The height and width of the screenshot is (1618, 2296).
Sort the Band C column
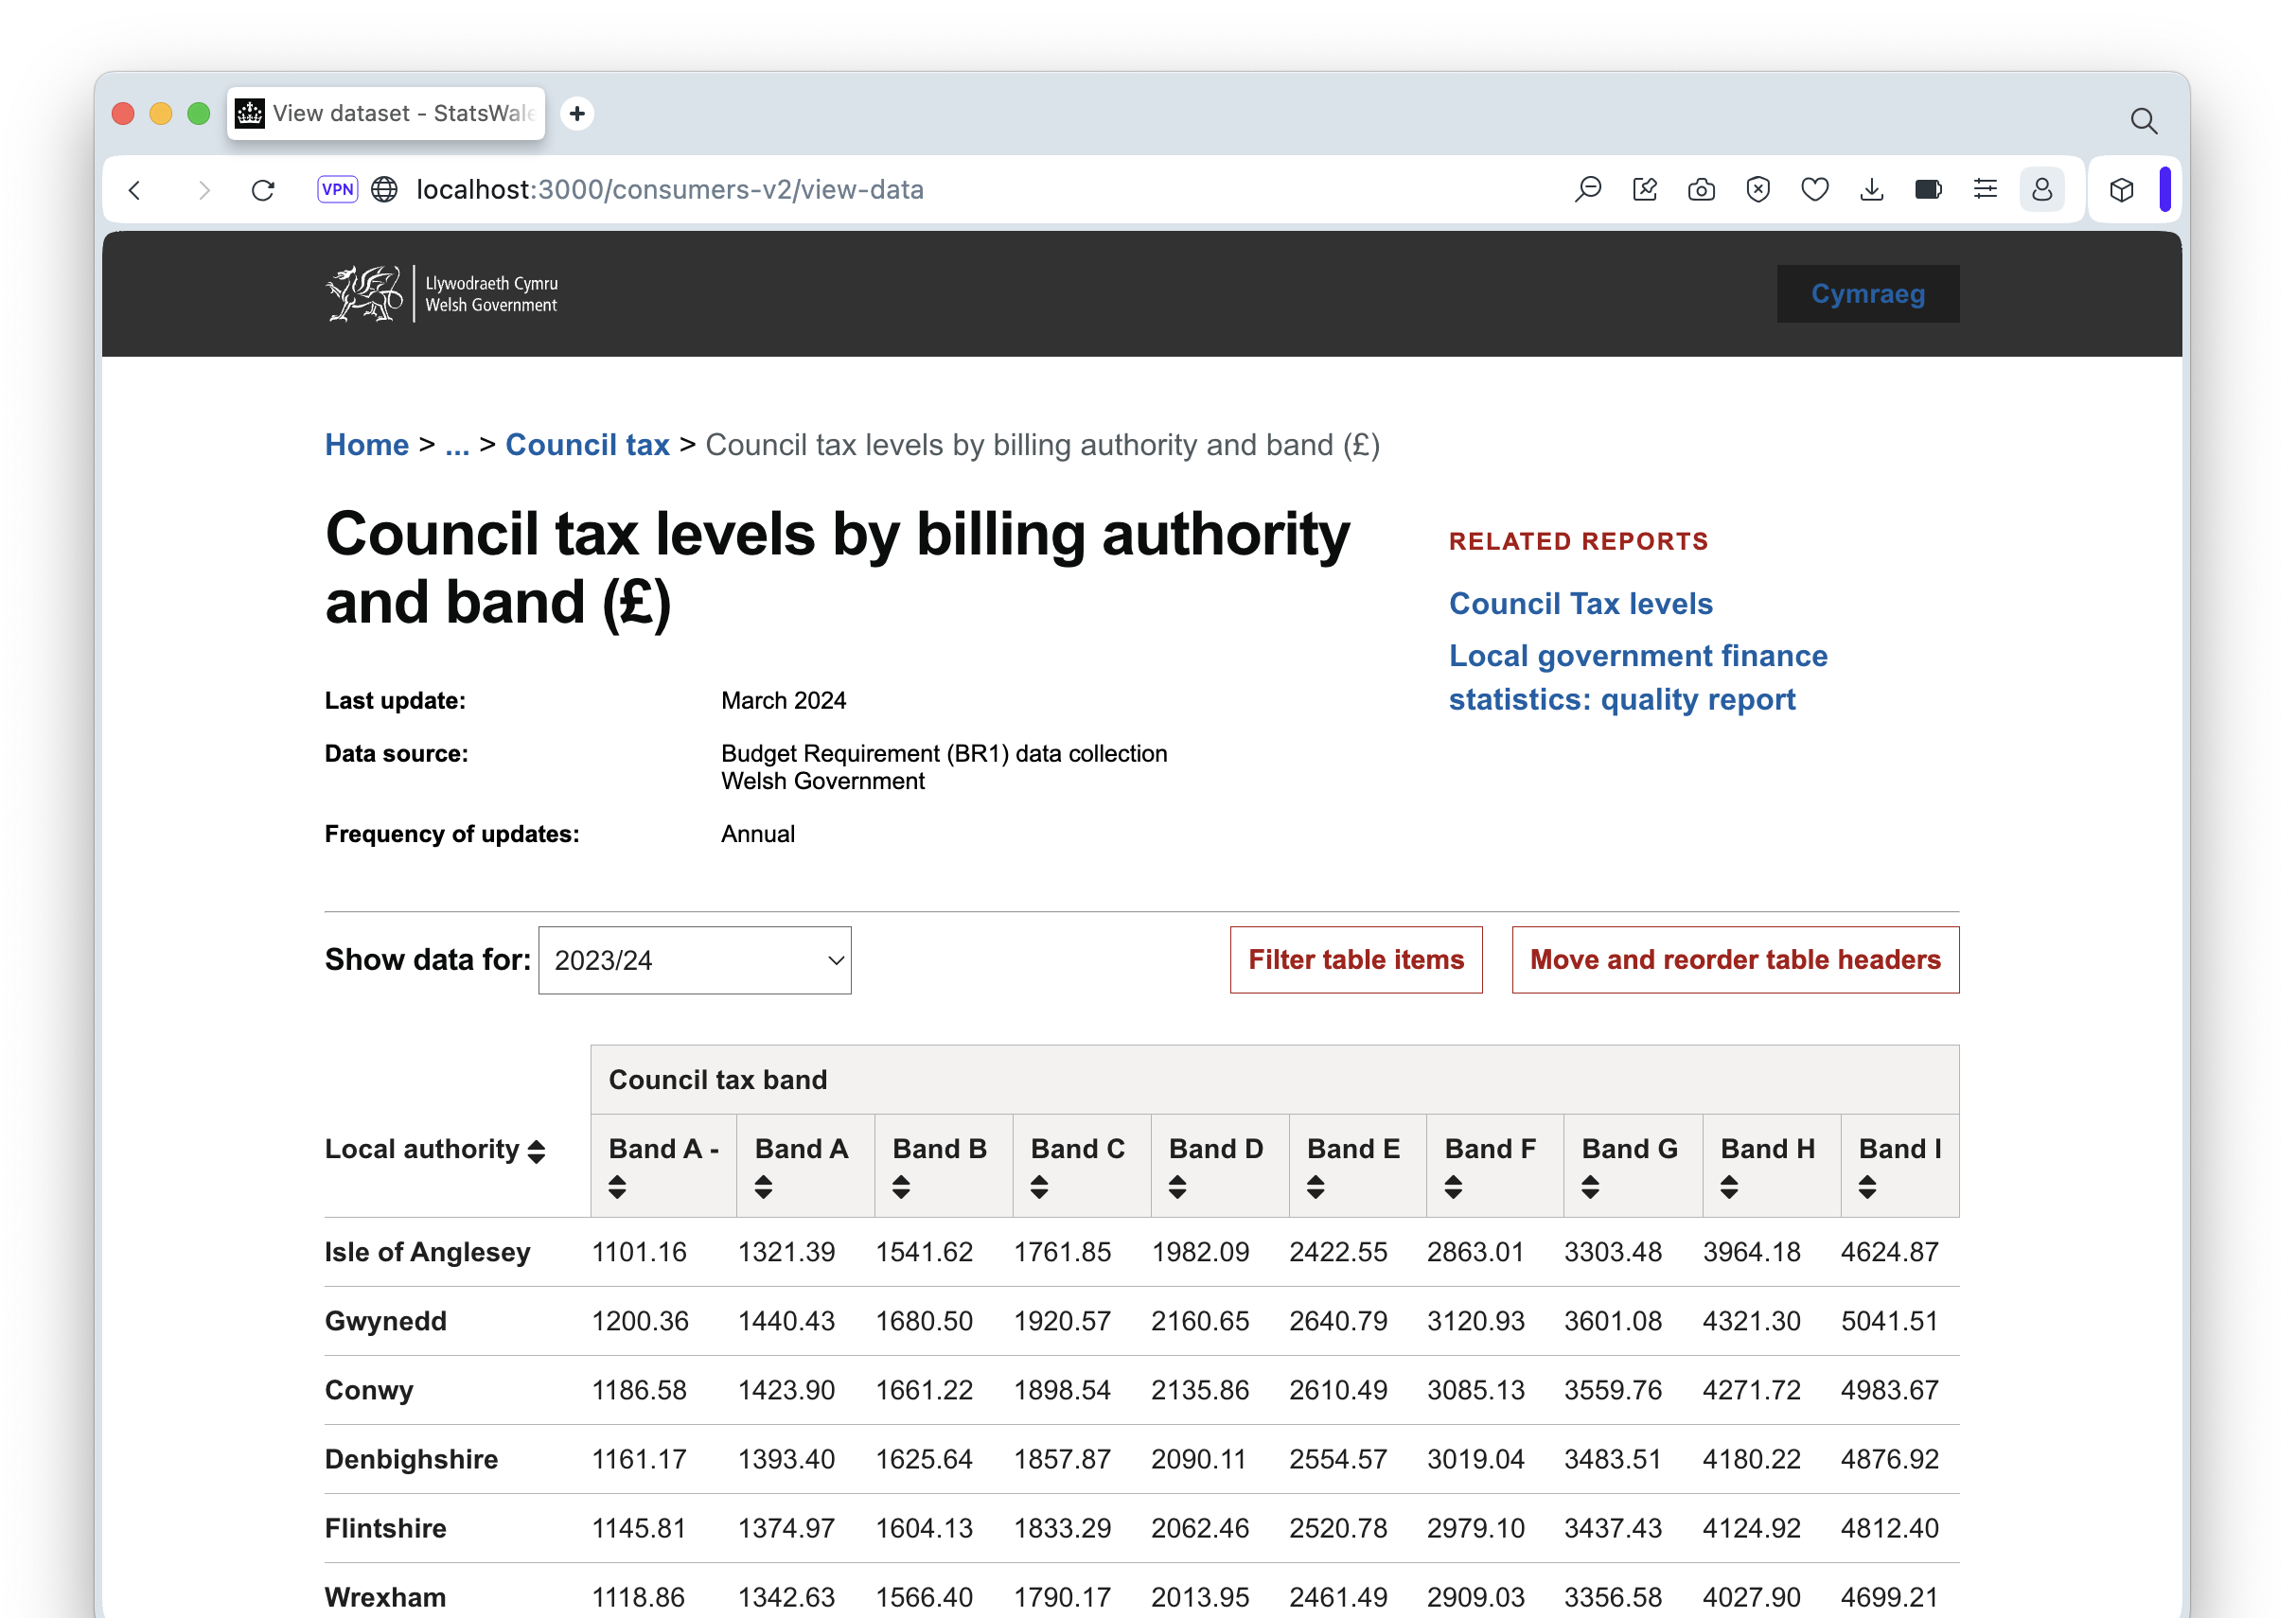tap(1039, 1187)
